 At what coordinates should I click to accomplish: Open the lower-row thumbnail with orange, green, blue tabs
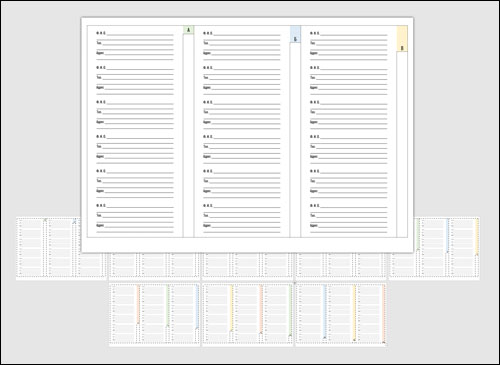click(154, 314)
